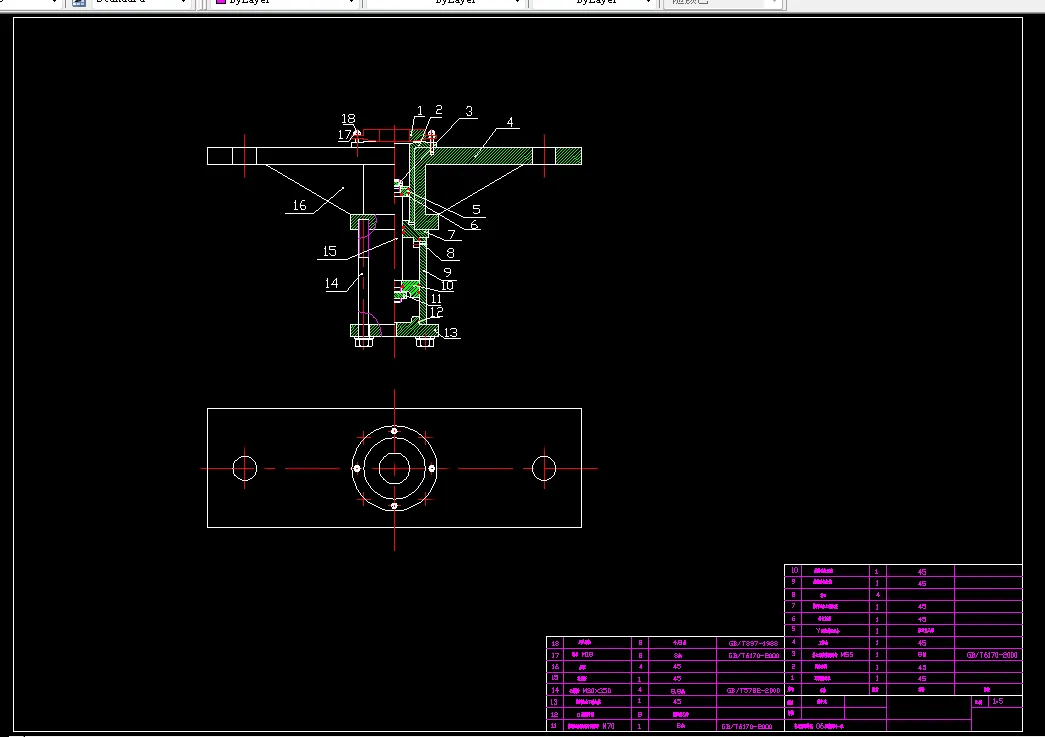Select balloon label 15 in the section view

click(x=329, y=251)
